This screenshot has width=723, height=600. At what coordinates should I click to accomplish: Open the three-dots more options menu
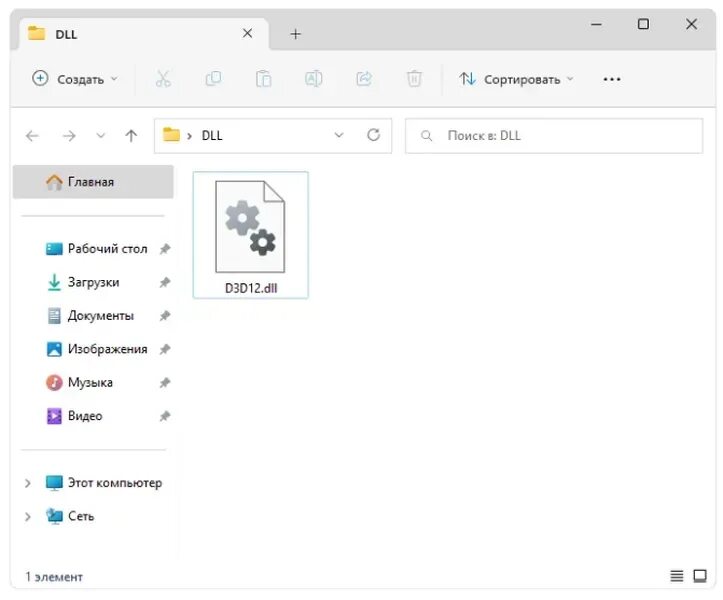(611, 79)
